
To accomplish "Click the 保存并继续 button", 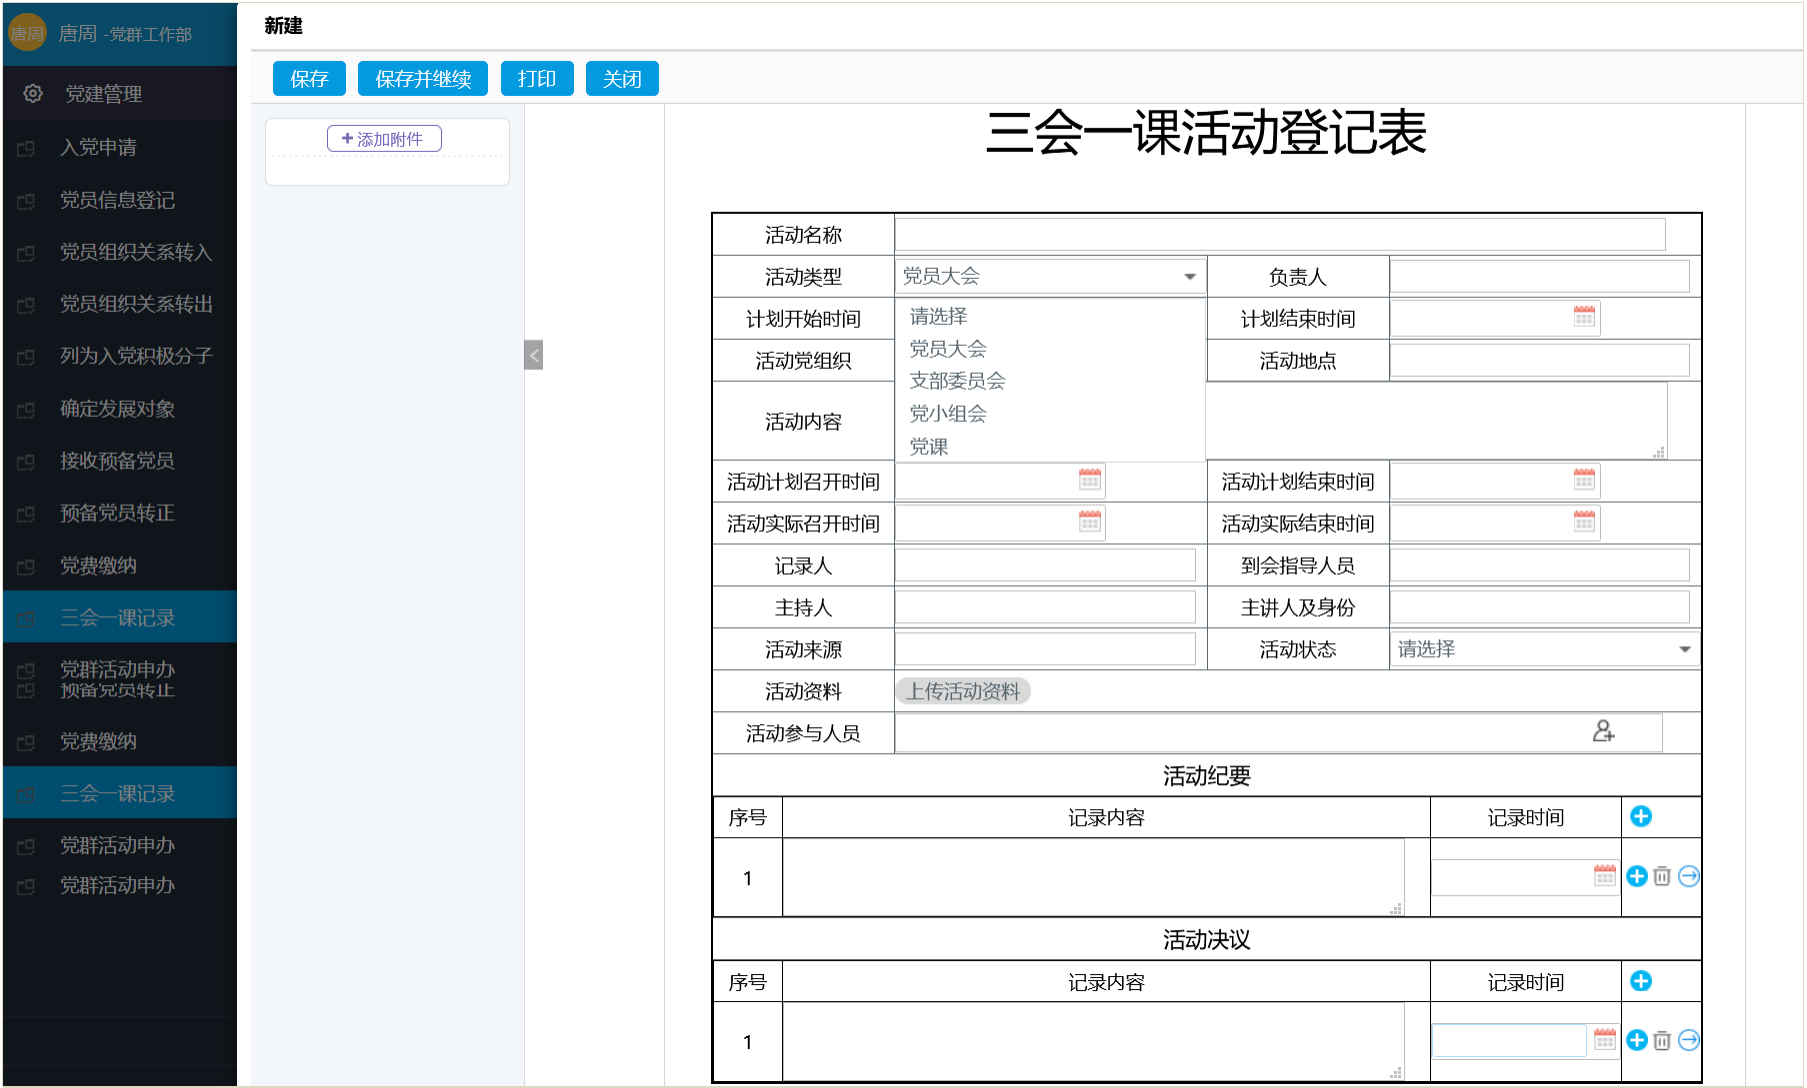I will (423, 79).
